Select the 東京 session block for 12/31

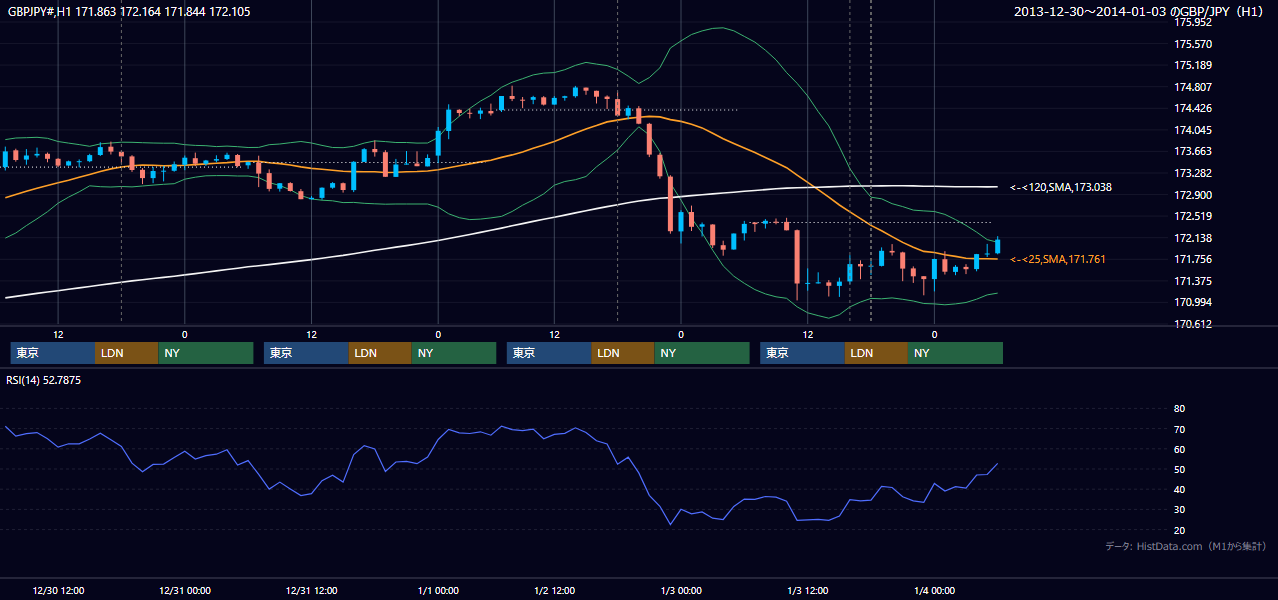306,353
